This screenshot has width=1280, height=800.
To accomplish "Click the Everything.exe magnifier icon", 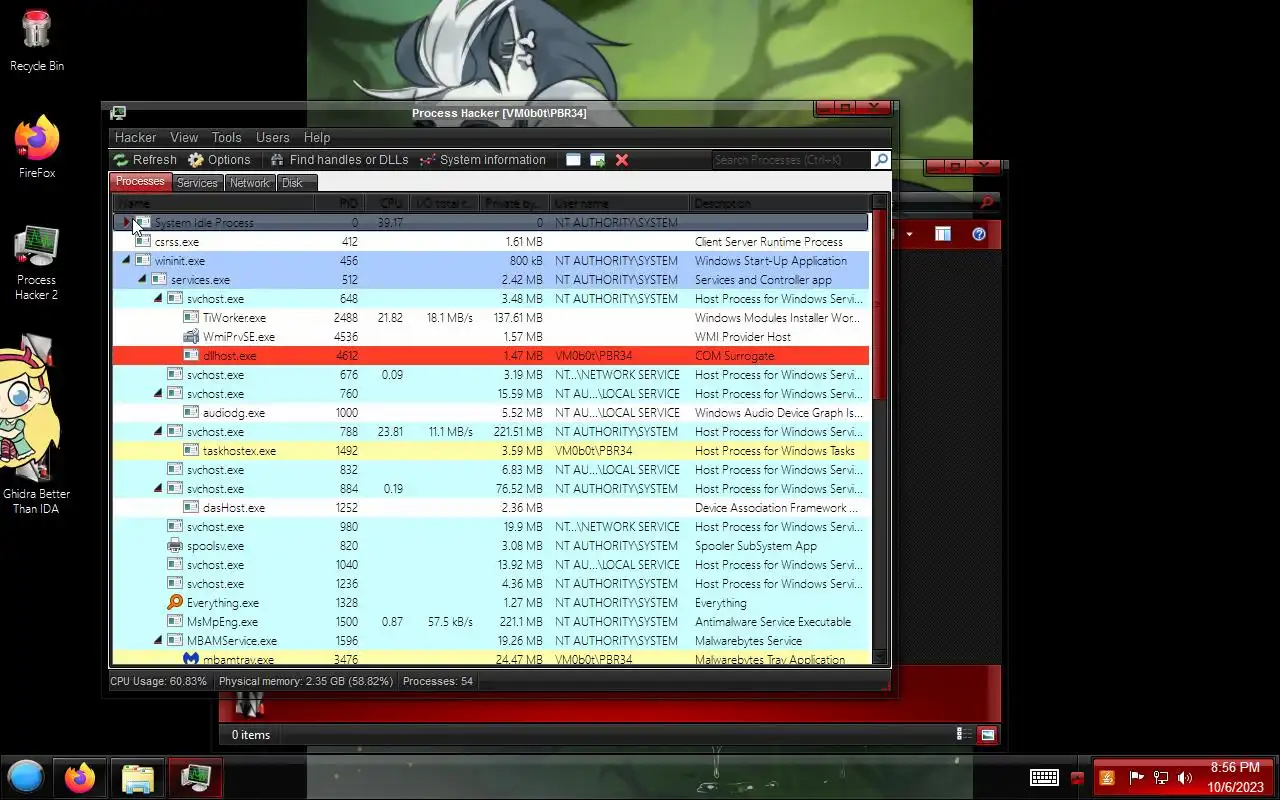I will coord(175,603).
